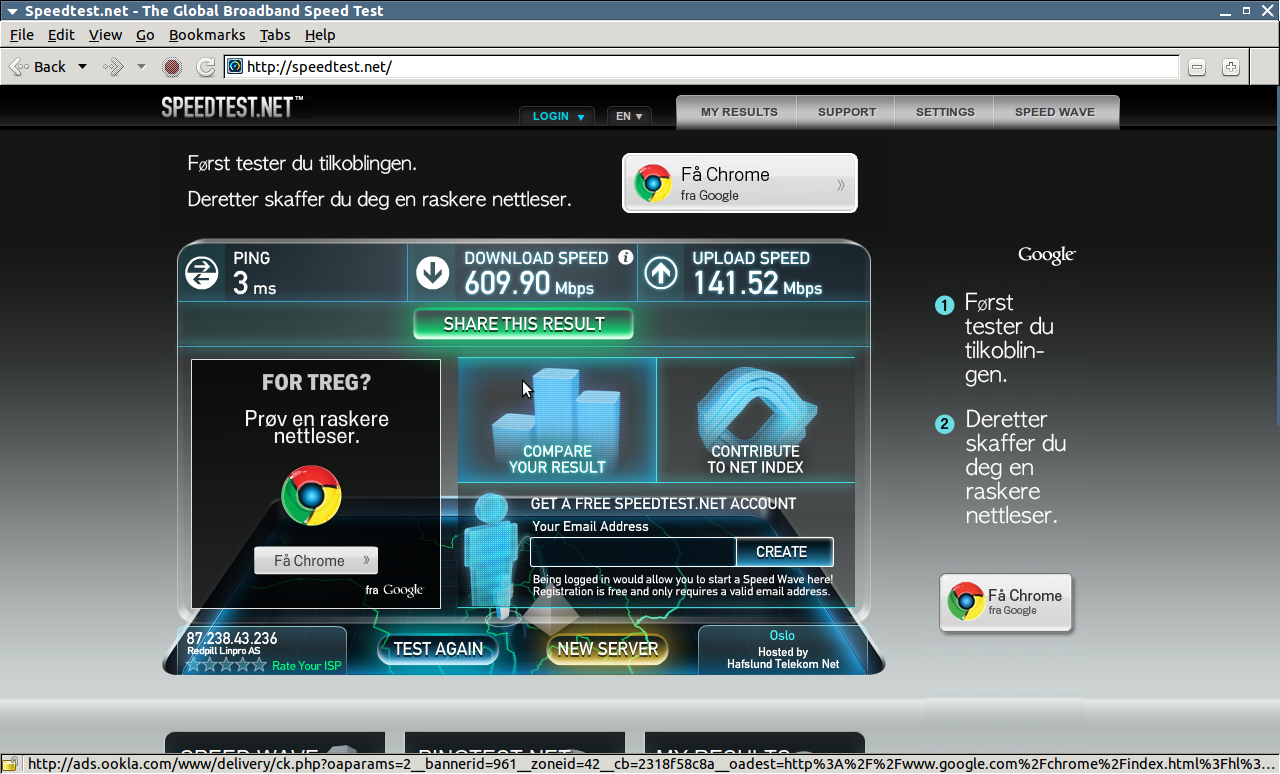Click the red Stop loading icon

coord(172,67)
